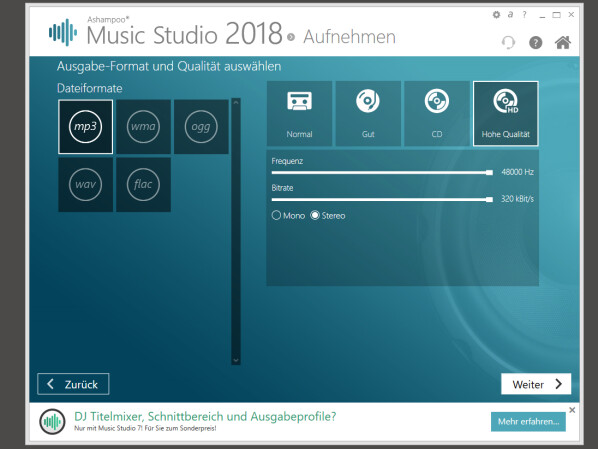
Task: Select the mp3 file format
Action: point(85,127)
